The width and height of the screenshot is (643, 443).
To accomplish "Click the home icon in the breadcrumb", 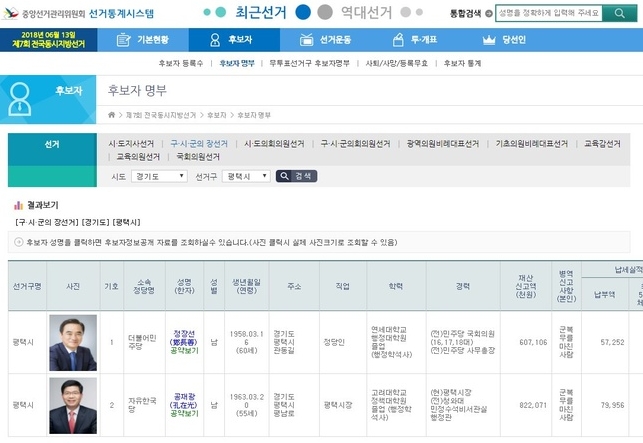I will click(112, 116).
